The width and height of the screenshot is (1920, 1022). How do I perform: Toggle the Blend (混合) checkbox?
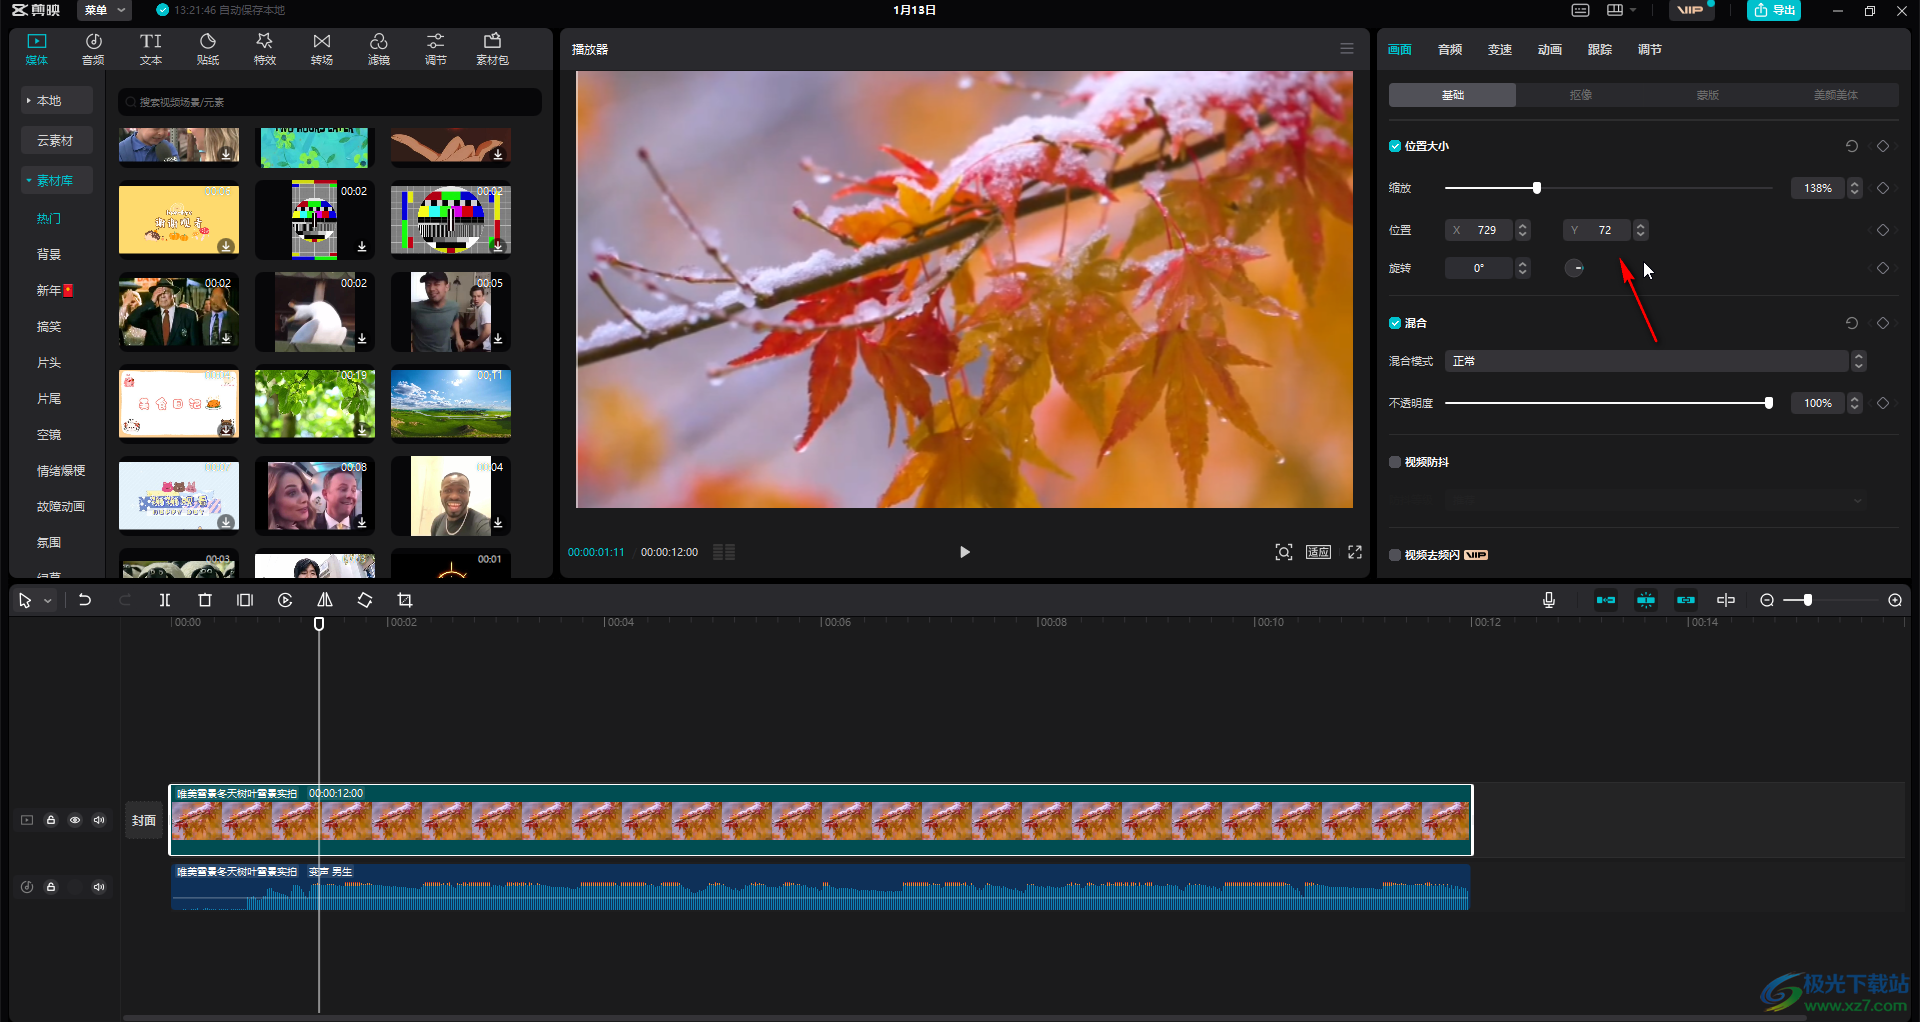pos(1395,323)
